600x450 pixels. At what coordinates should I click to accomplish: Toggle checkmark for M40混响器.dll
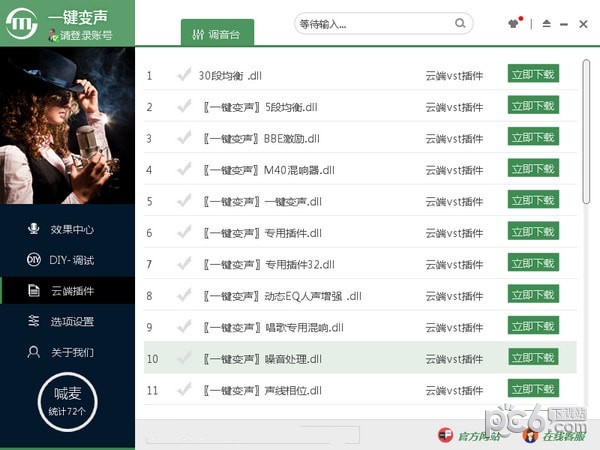coord(184,169)
